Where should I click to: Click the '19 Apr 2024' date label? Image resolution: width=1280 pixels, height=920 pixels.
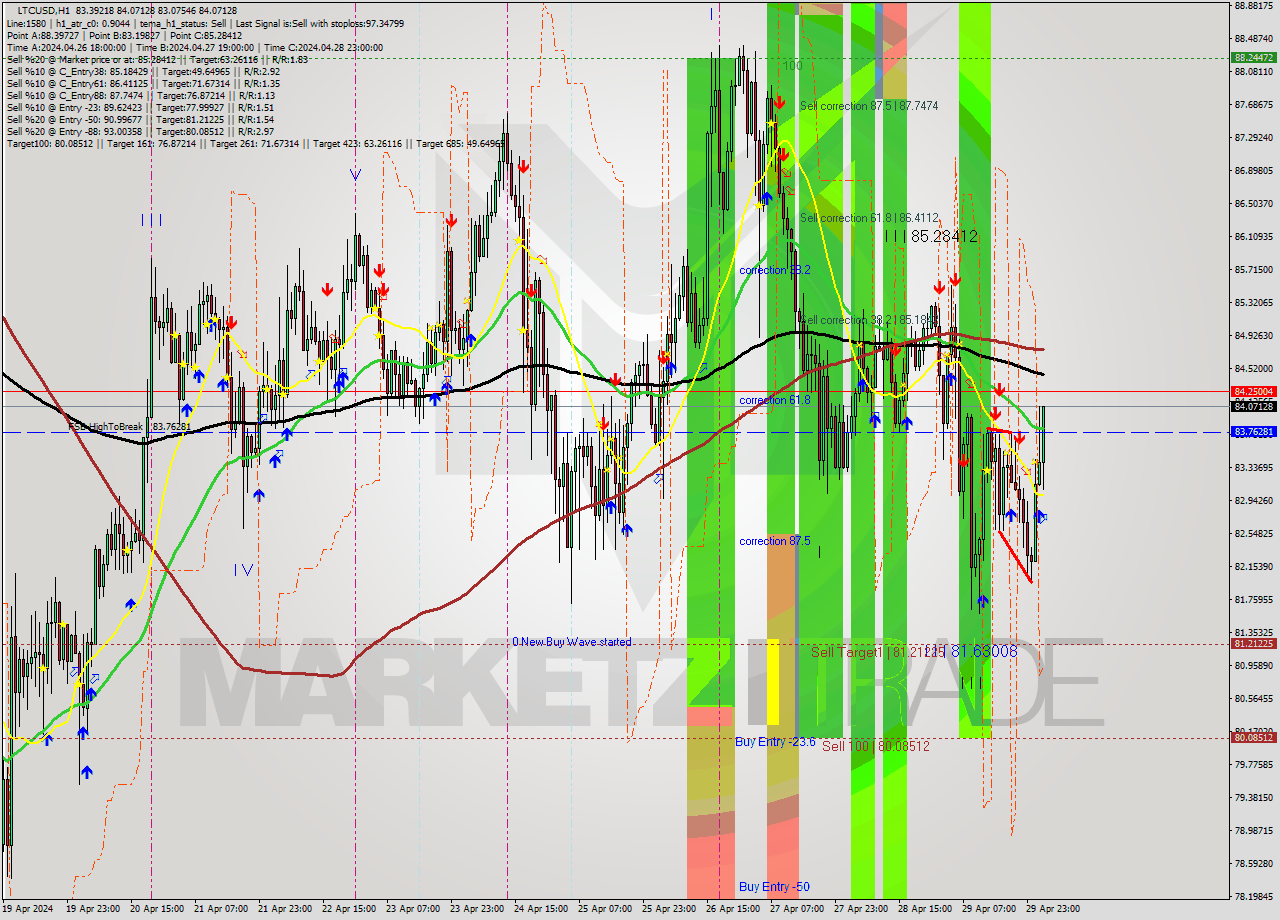28,910
